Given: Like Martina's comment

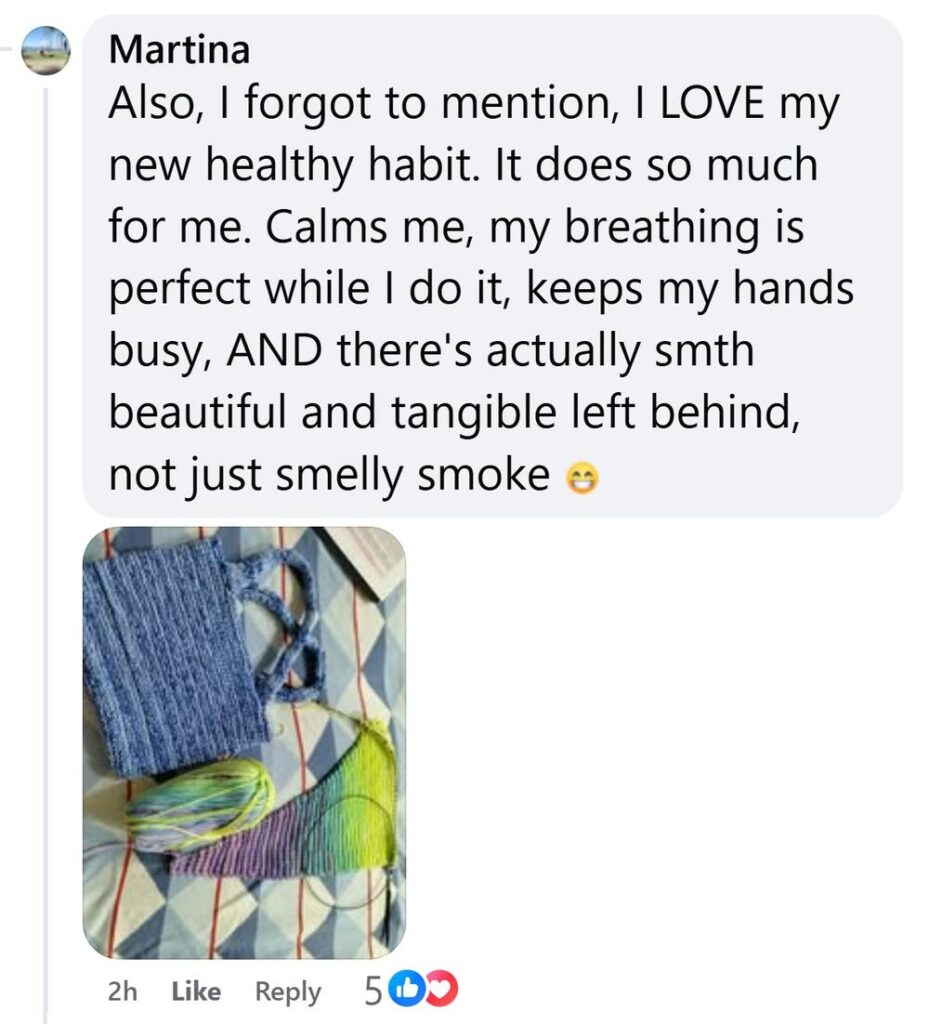Looking at the screenshot, I should point(196,991).
